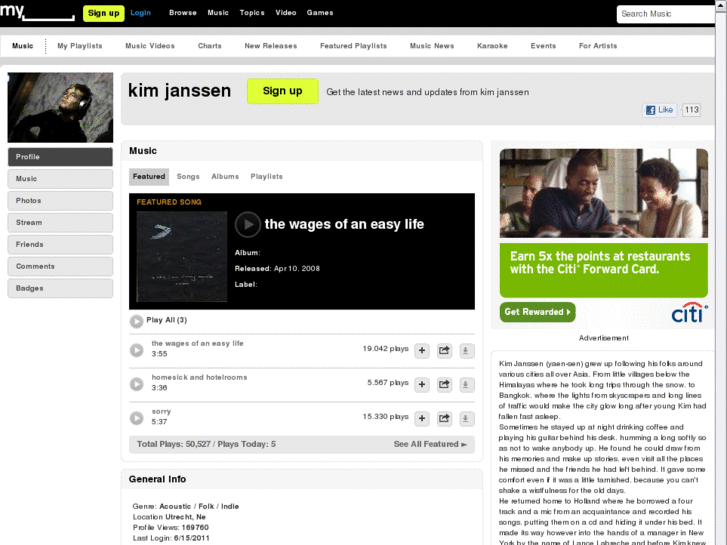Image resolution: width=727 pixels, height=545 pixels.
Task: Click 'homesick and hotelrooms' song title
Action: 199,377
